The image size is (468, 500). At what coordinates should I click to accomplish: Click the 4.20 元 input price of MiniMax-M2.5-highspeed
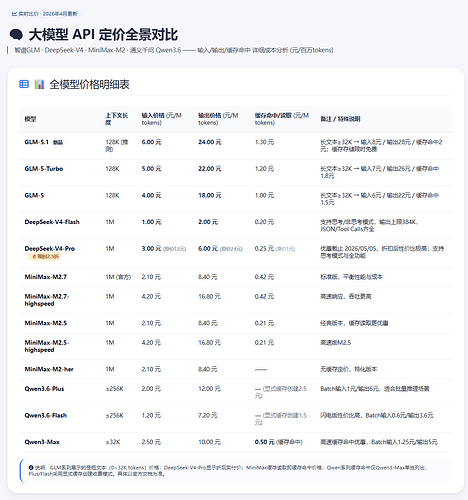(151, 342)
